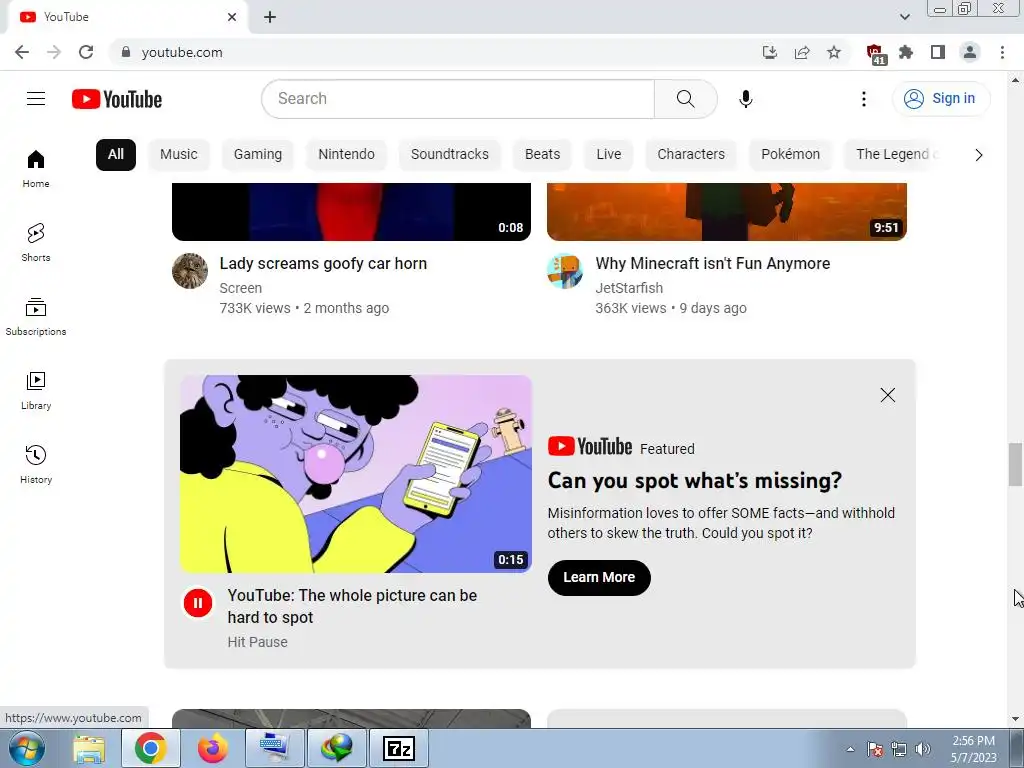
Task: Click the Minecraft video thumbnail with 9:51
Action: click(727, 212)
